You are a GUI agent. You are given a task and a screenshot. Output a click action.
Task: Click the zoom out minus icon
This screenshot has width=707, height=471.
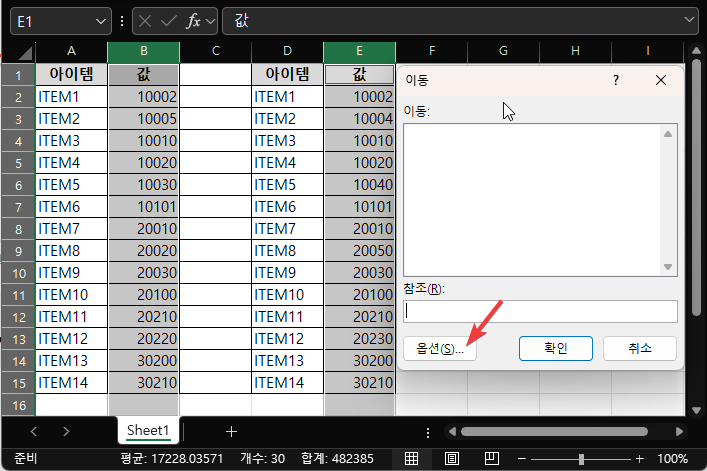pyautogui.click(x=522, y=459)
